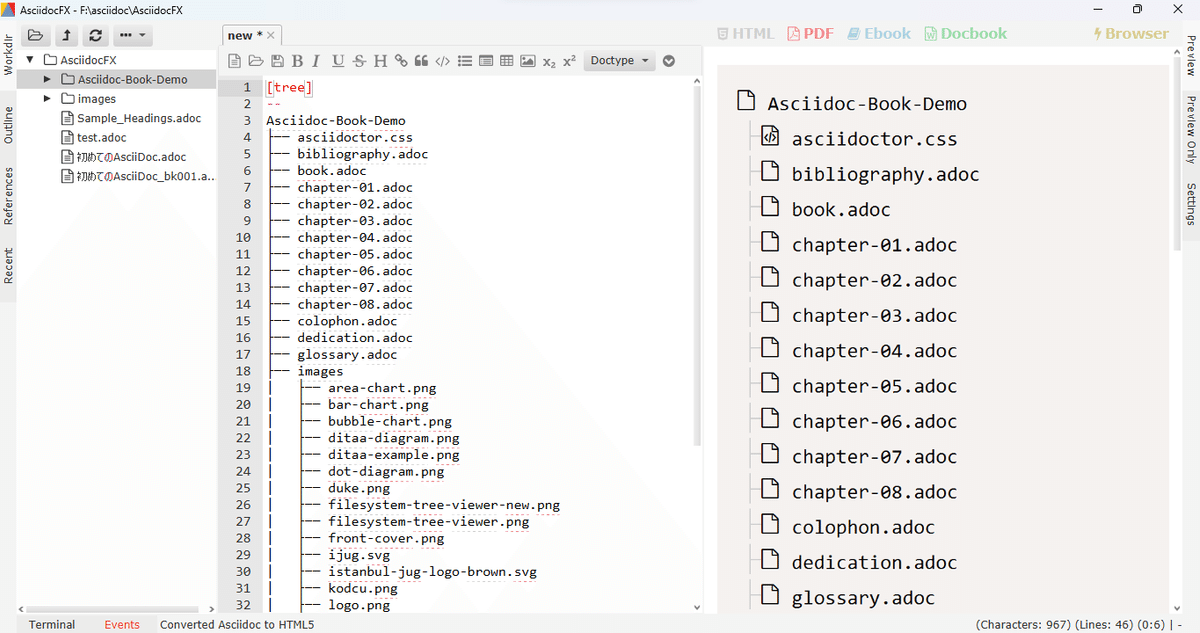Export the document as Ebook

(x=878, y=33)
